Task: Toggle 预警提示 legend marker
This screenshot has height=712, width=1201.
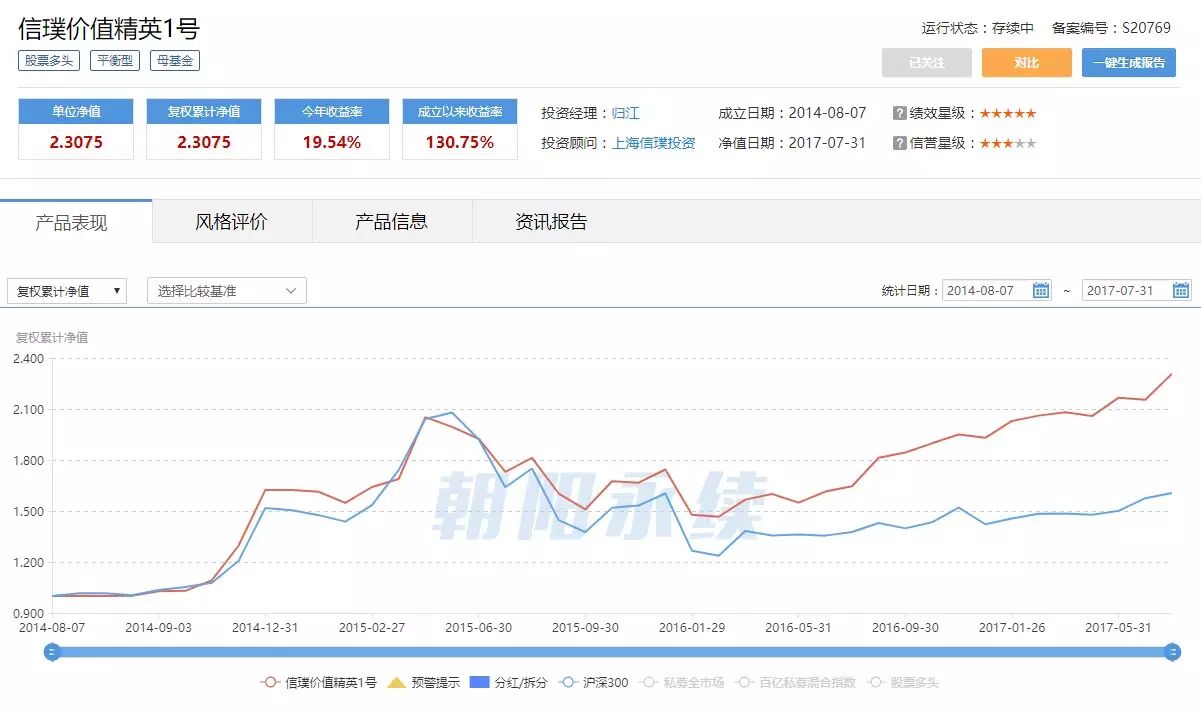Action: pyautogui.click(x=423, y=682)
